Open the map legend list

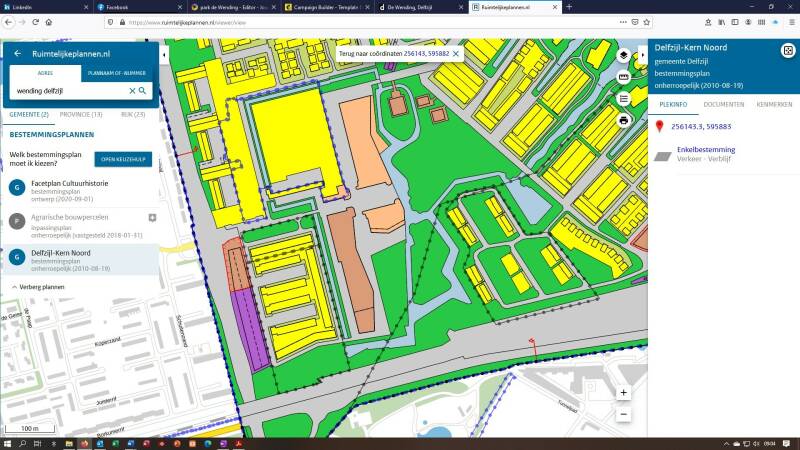click(x=623, y=98)
